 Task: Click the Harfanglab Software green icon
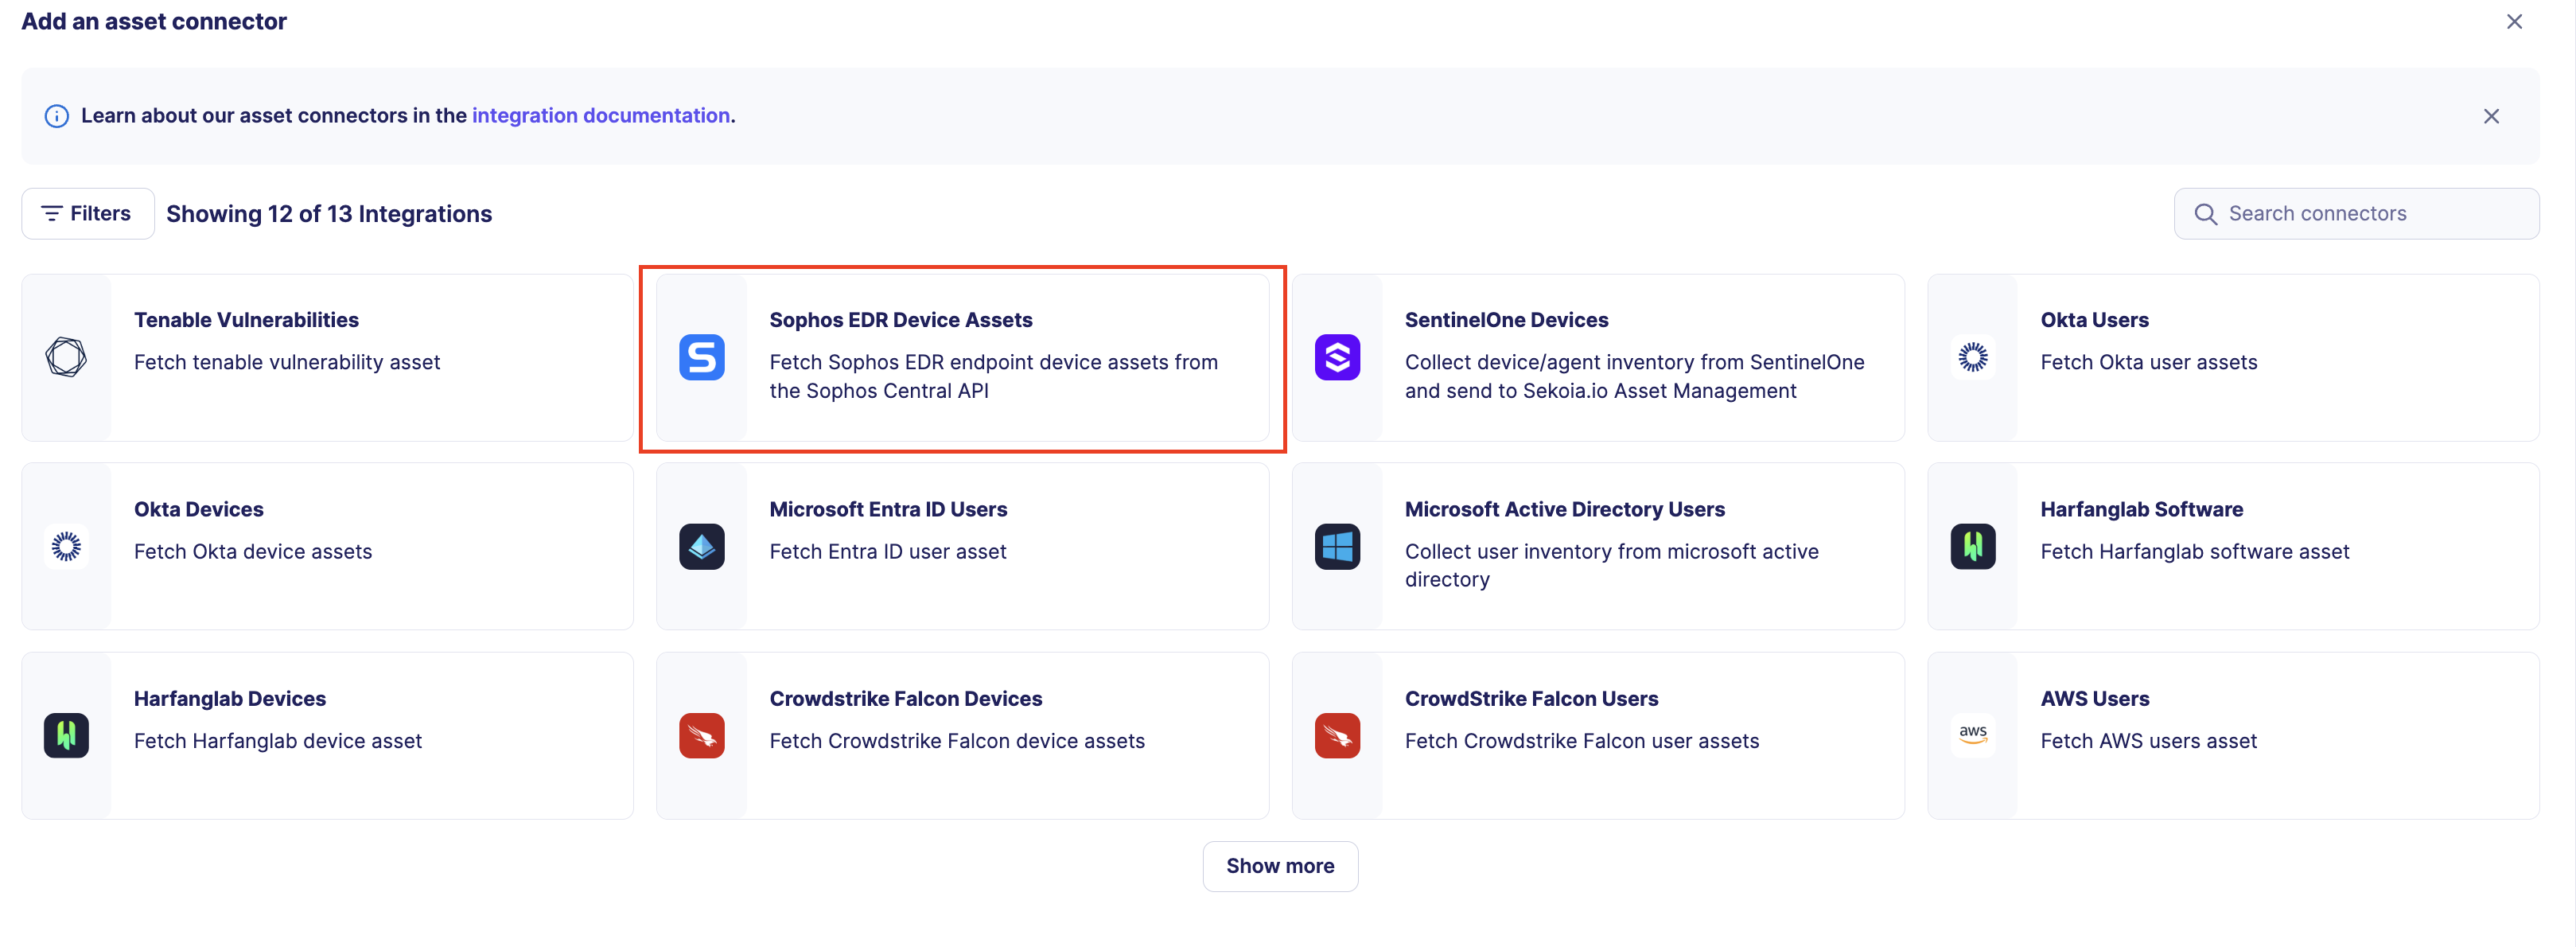[x=1972, y=546]
